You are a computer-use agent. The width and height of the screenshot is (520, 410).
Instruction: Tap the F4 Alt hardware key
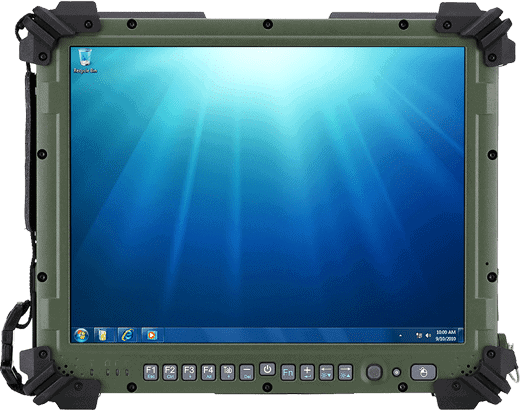click(x=208, y=372)
